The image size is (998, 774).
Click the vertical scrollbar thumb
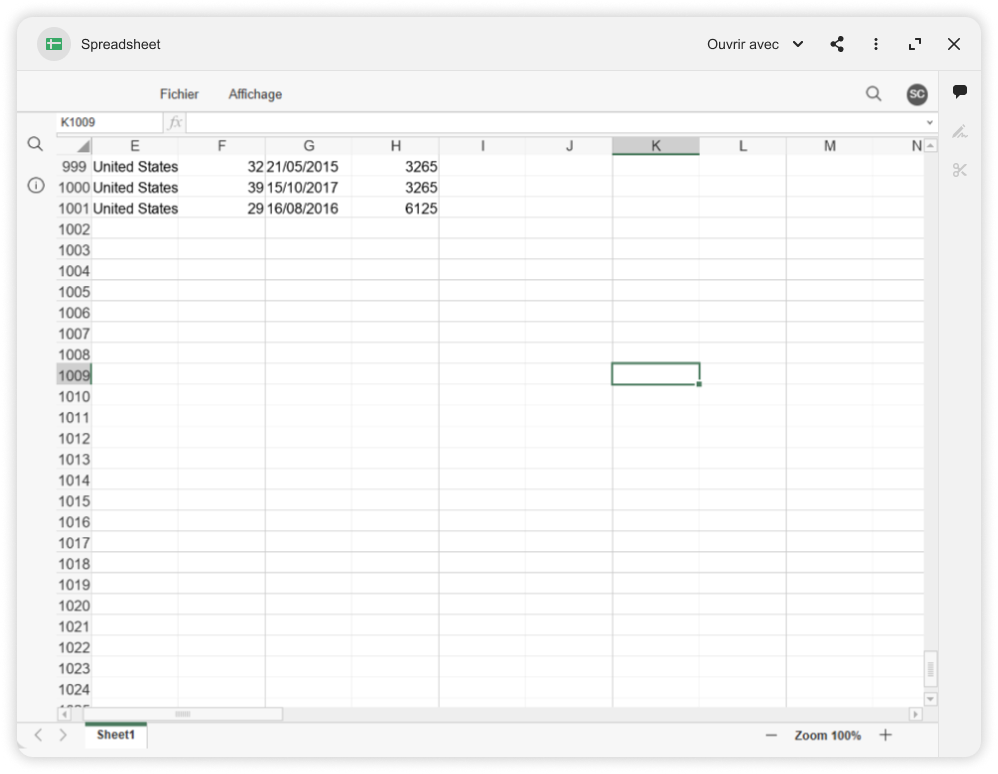pos(930,670)
